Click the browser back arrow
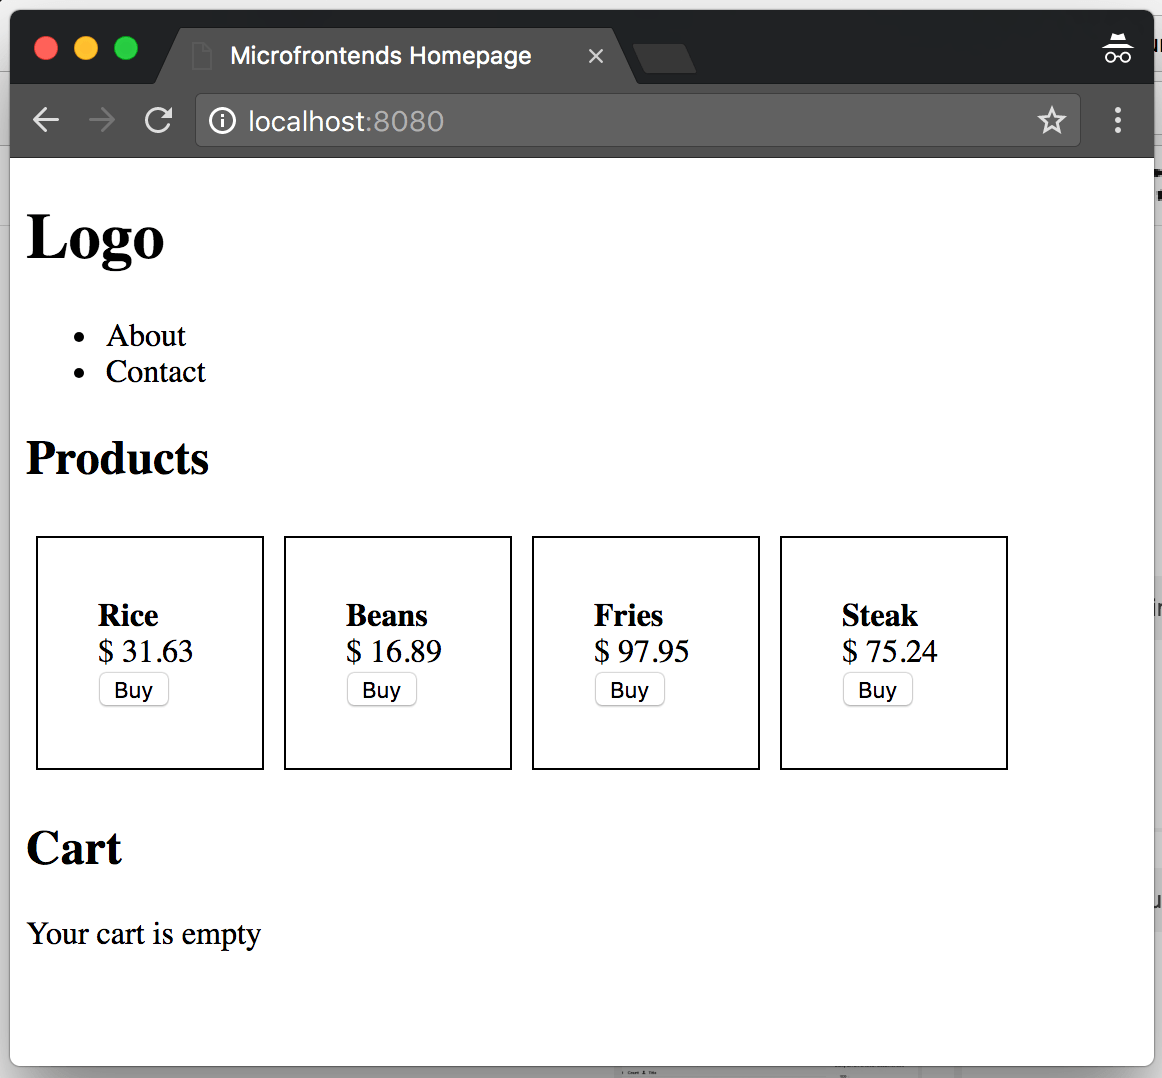This screenshot has height=1078, width=1162. [x=46, y=121]
